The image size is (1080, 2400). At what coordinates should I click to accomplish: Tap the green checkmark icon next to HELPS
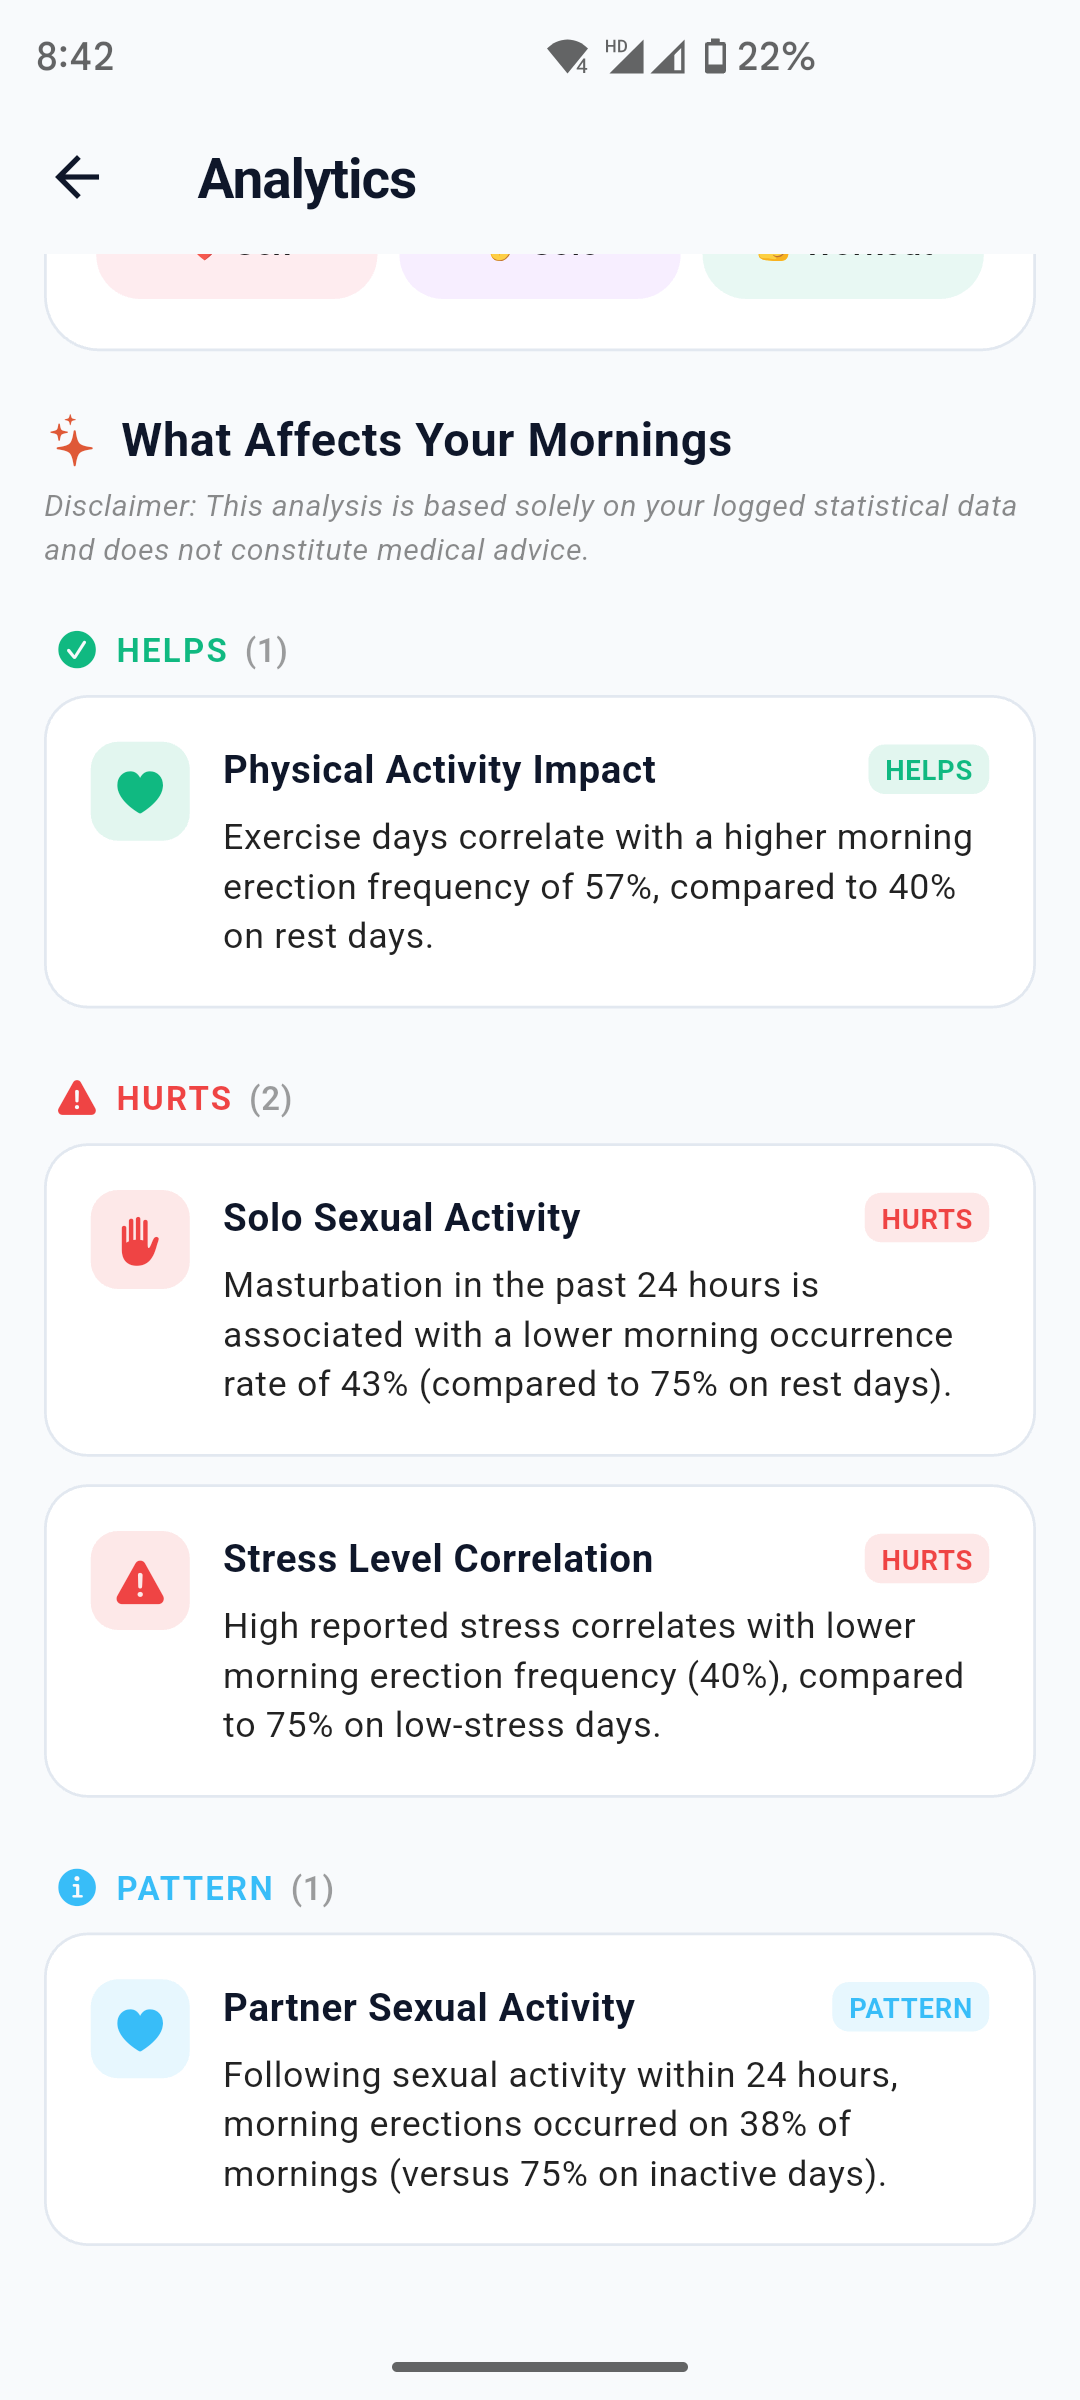(77, 650)
